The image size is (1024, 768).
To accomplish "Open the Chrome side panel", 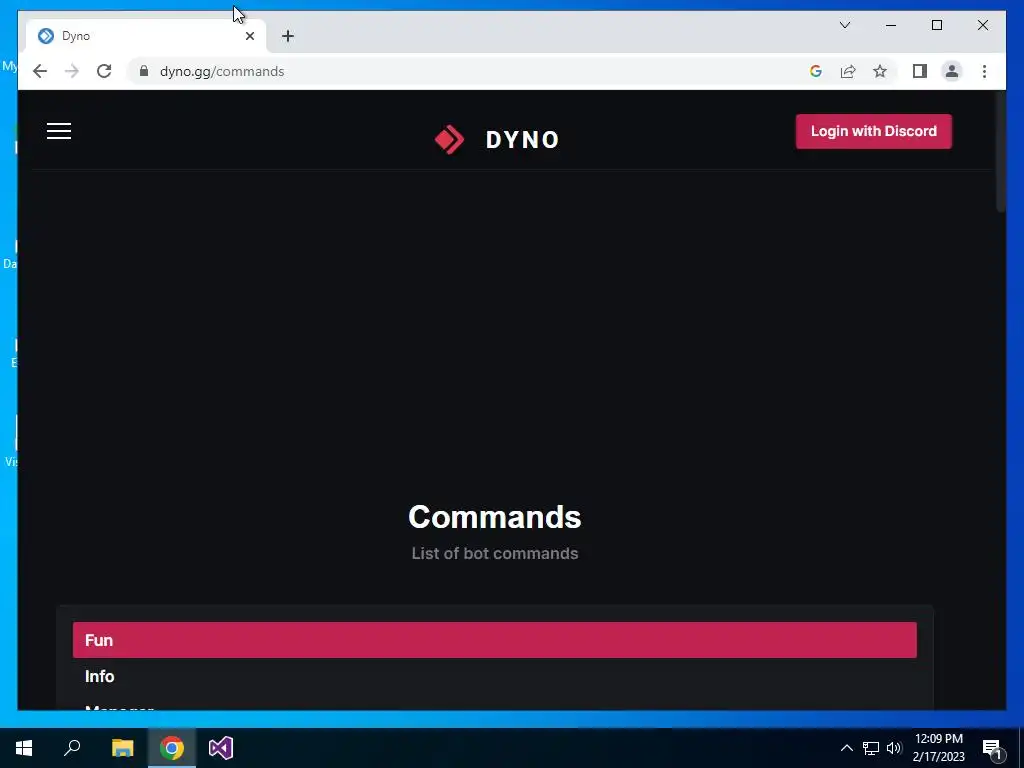I will [x=920, y=71].
